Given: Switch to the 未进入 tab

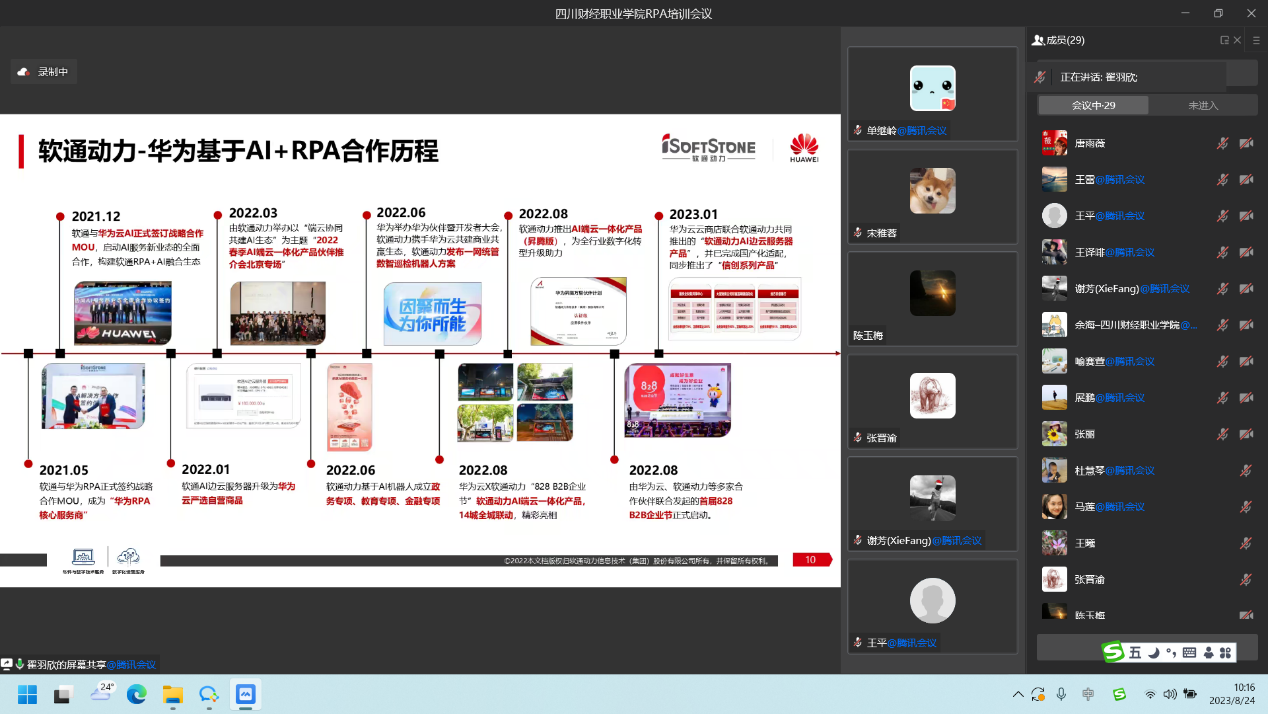Looking at the screenshot, I should (1202, 105).
